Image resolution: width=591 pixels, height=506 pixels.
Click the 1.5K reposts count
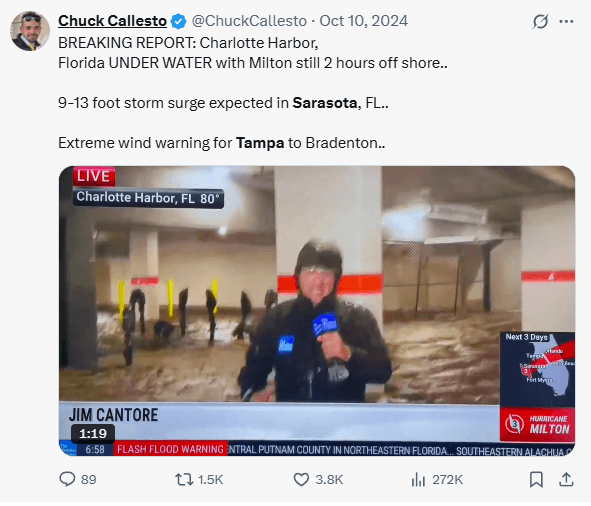pyautogui.click(x=210, y=480)
